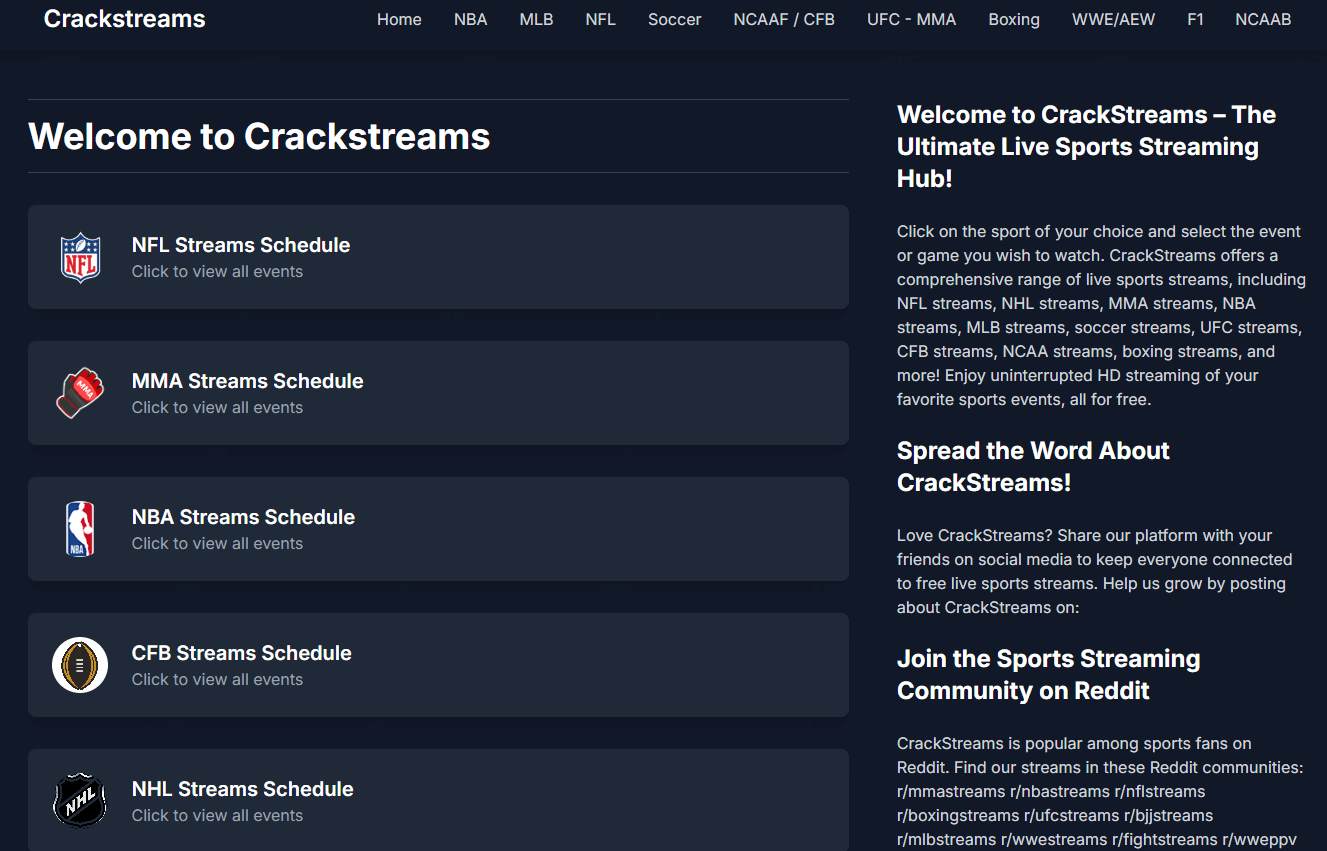Click the r/fightstreams subreddit text
Image resolution: width=1327 pixels, height=851 pixels.
coord(1164,840)
